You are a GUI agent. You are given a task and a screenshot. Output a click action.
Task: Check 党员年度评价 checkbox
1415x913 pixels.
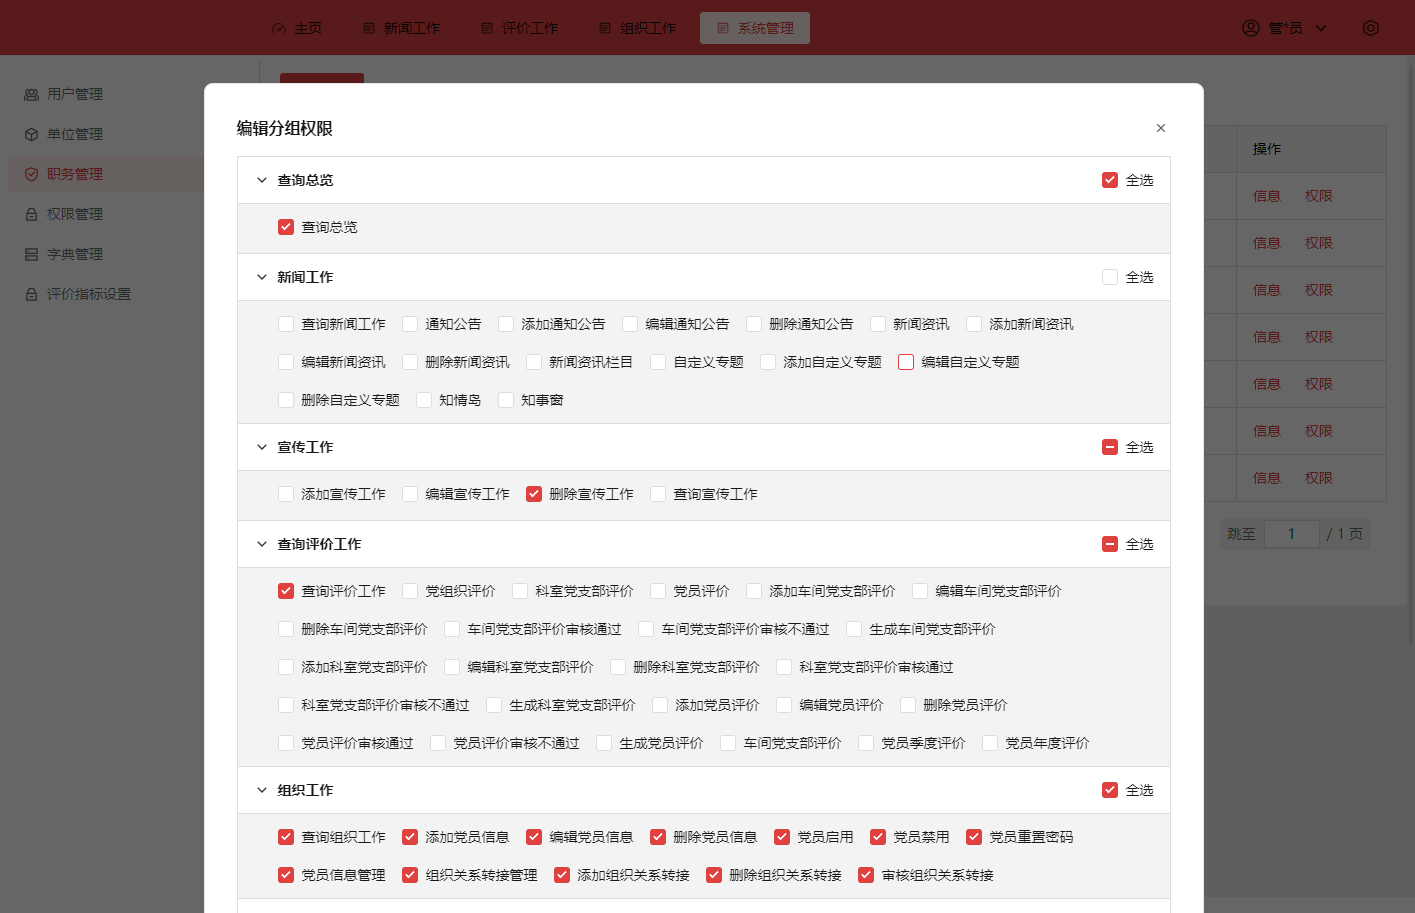(x=990, y=743)
